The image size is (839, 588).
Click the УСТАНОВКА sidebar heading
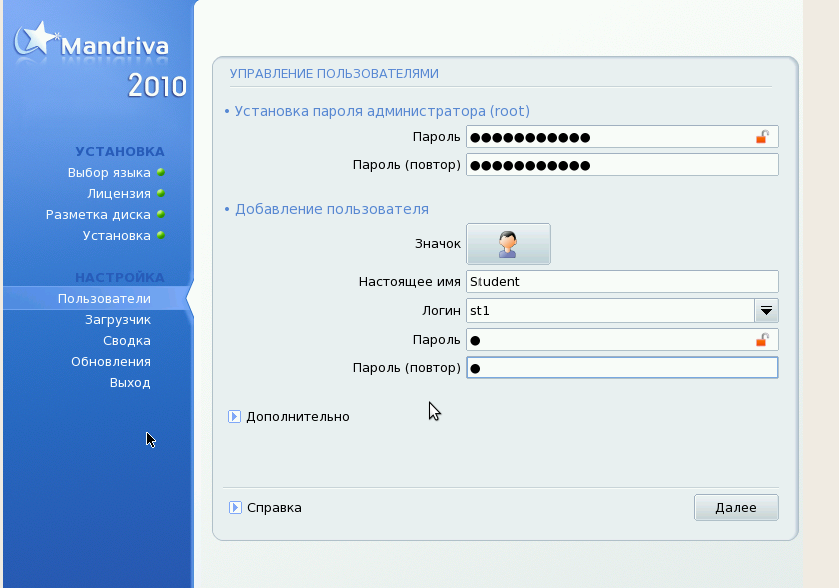120,151
